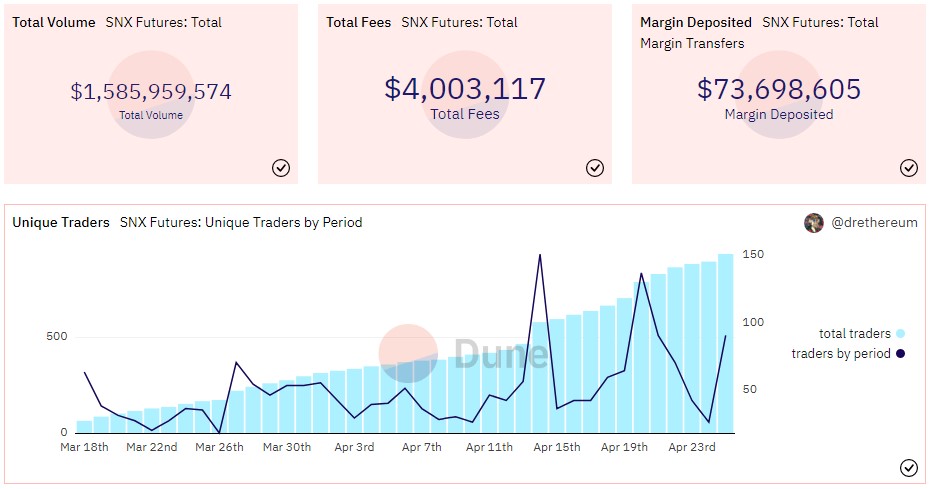This screenshot has width=930, height=489.
Task: Click checkmark icon on Total Fees card
Action: [595, 168]
